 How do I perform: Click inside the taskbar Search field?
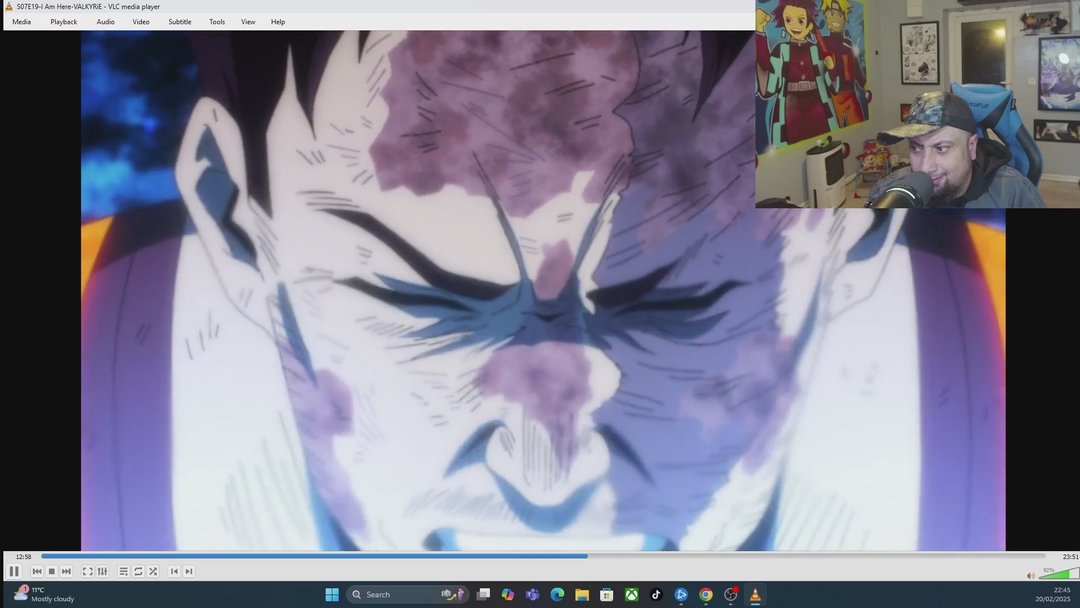pos(395,594)
